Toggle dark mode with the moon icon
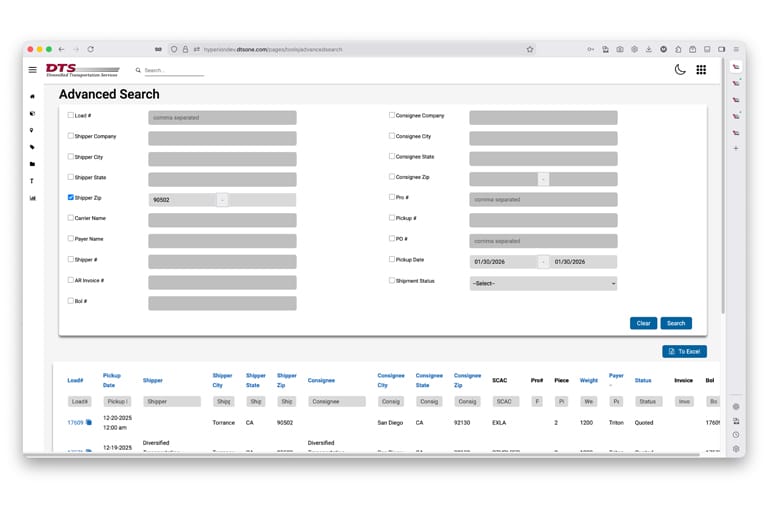770x513 pixels. (680, 70)
